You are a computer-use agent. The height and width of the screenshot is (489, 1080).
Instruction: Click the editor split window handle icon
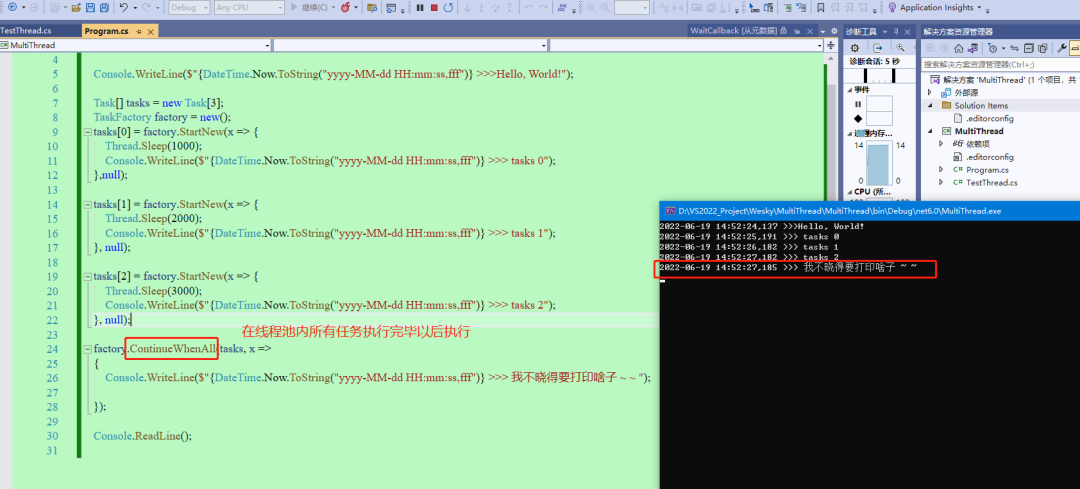(831, 45)
